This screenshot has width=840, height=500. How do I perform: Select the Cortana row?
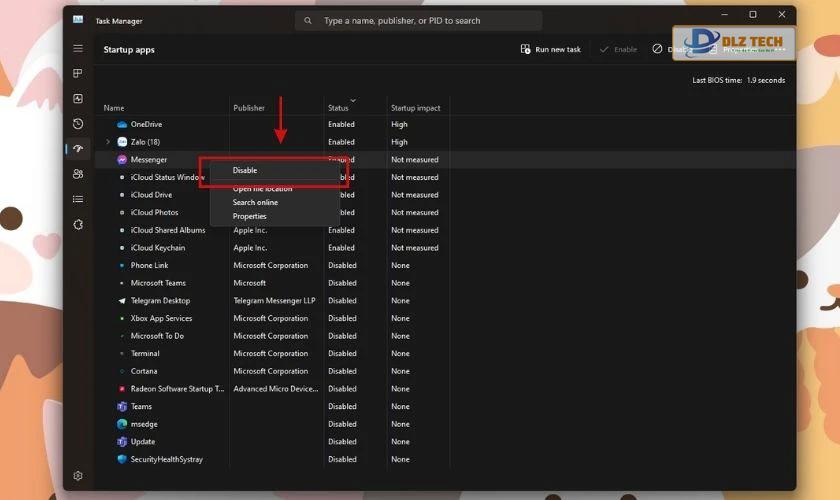click(445, 371)
